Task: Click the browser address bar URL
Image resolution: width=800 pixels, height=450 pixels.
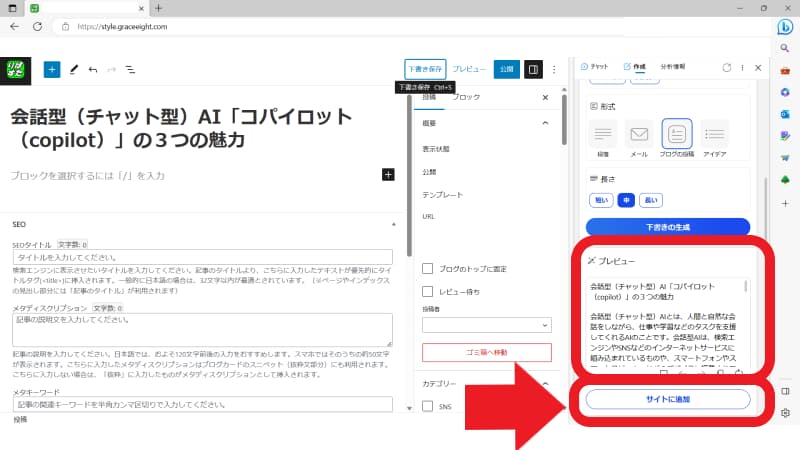Action: (x=122, y=27)
